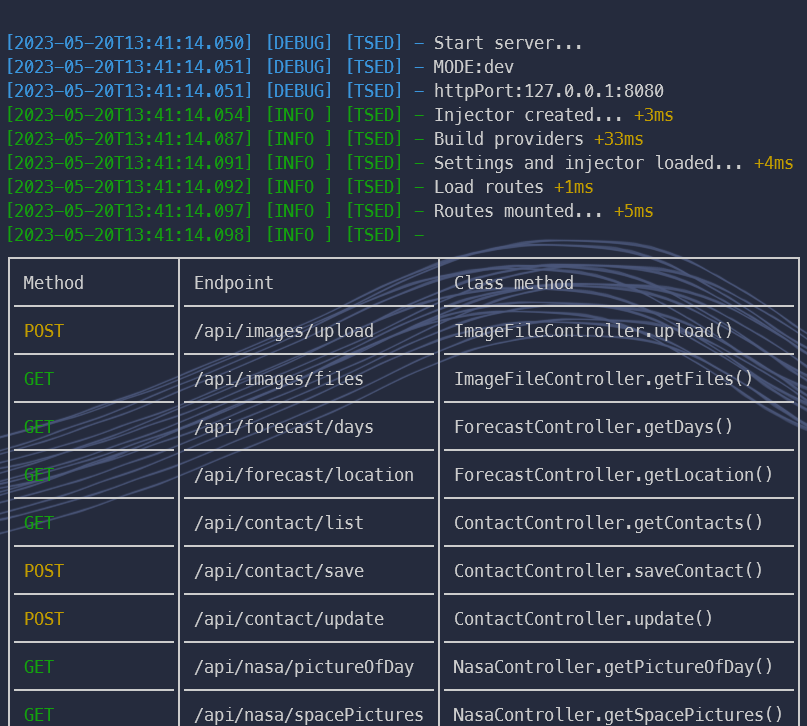The width and height of the screenshot is (807, 726).
Task: Select the MODE:dev log entry
Action: (x=473, y=67)
